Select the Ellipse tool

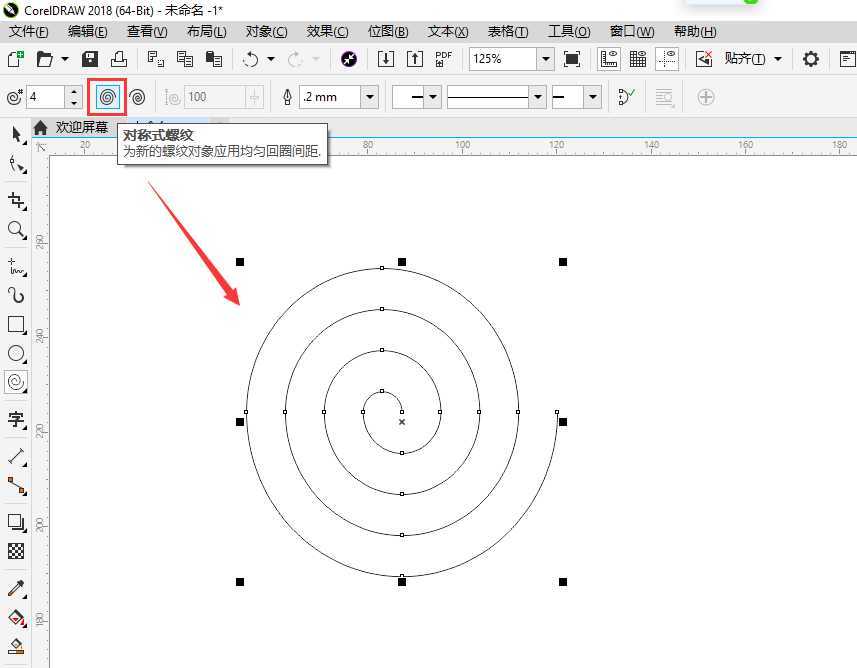(16, 353)
